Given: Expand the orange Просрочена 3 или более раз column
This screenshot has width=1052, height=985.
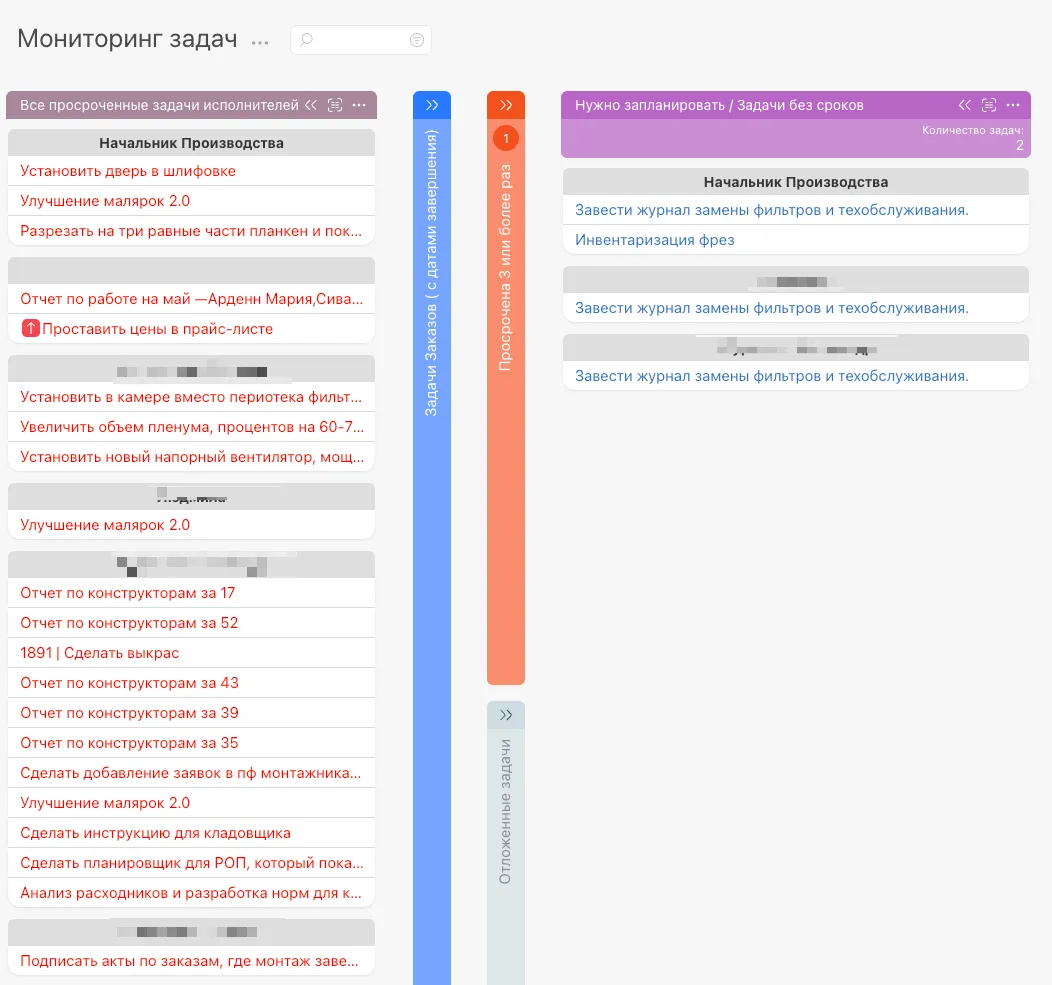Looking at the screenshot, I should point(506,105).
